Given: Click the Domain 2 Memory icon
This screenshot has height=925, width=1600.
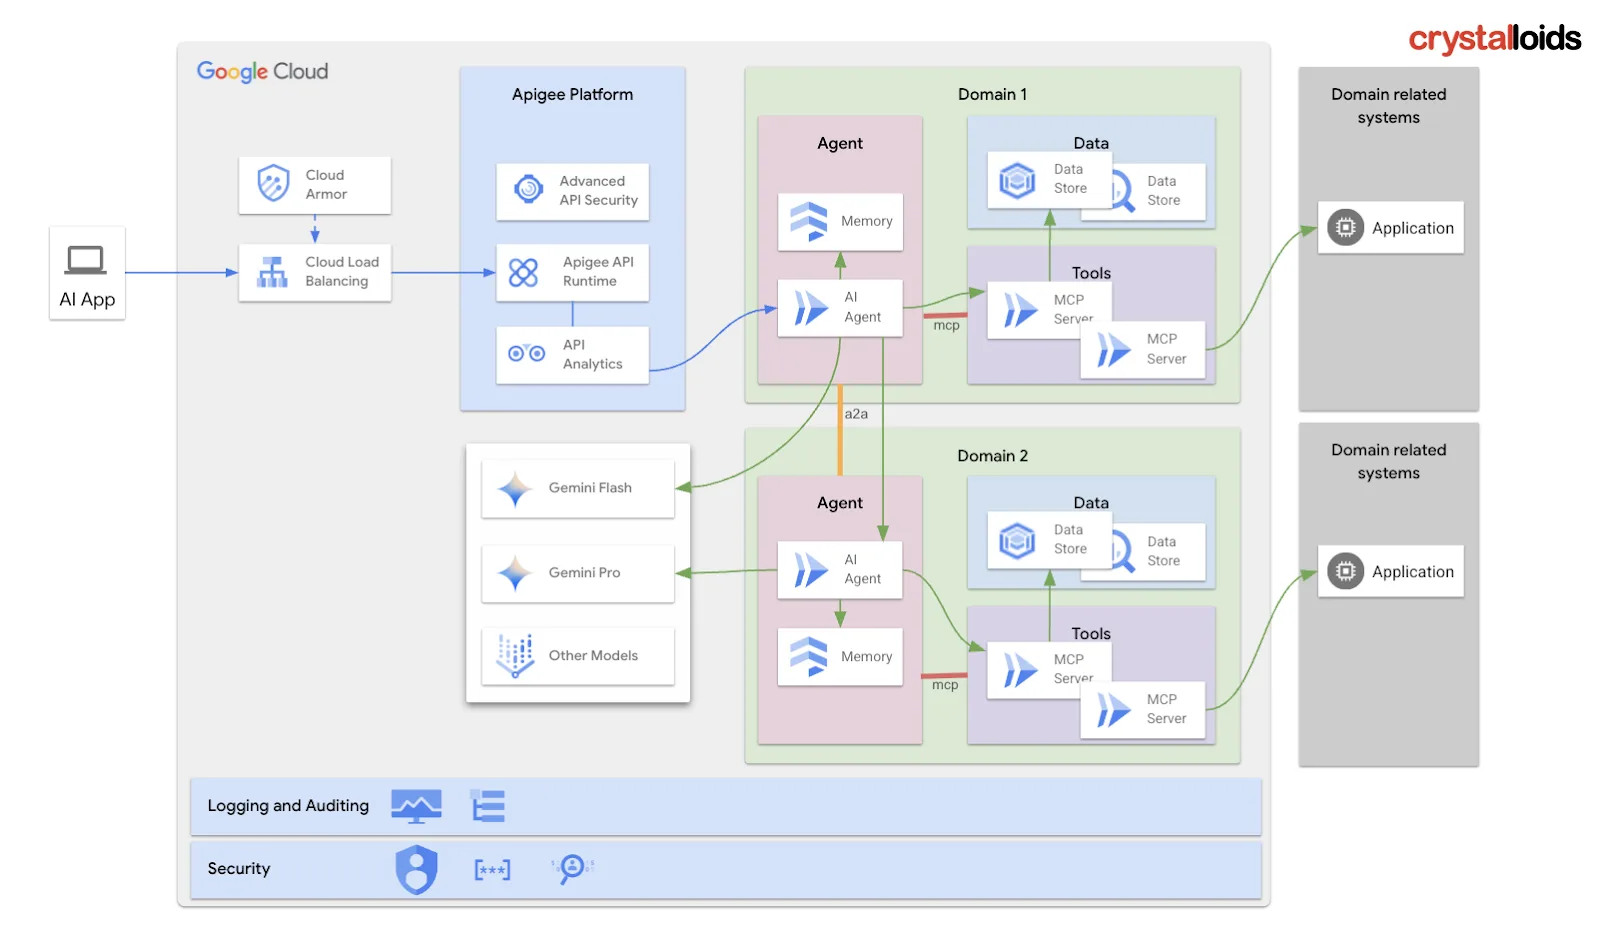Looking at the screenshot, I should tap(809, 657).
